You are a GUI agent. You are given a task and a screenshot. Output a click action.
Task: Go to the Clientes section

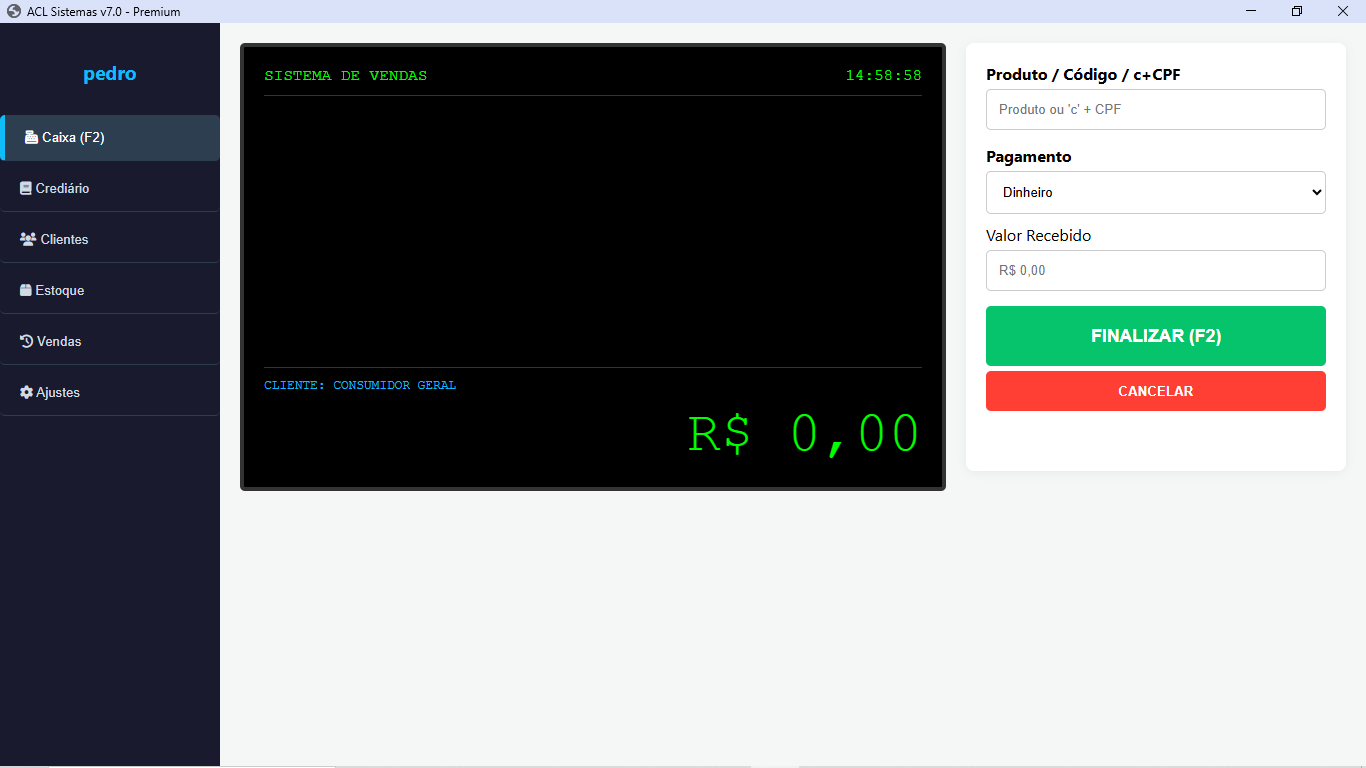click(110, 239)
